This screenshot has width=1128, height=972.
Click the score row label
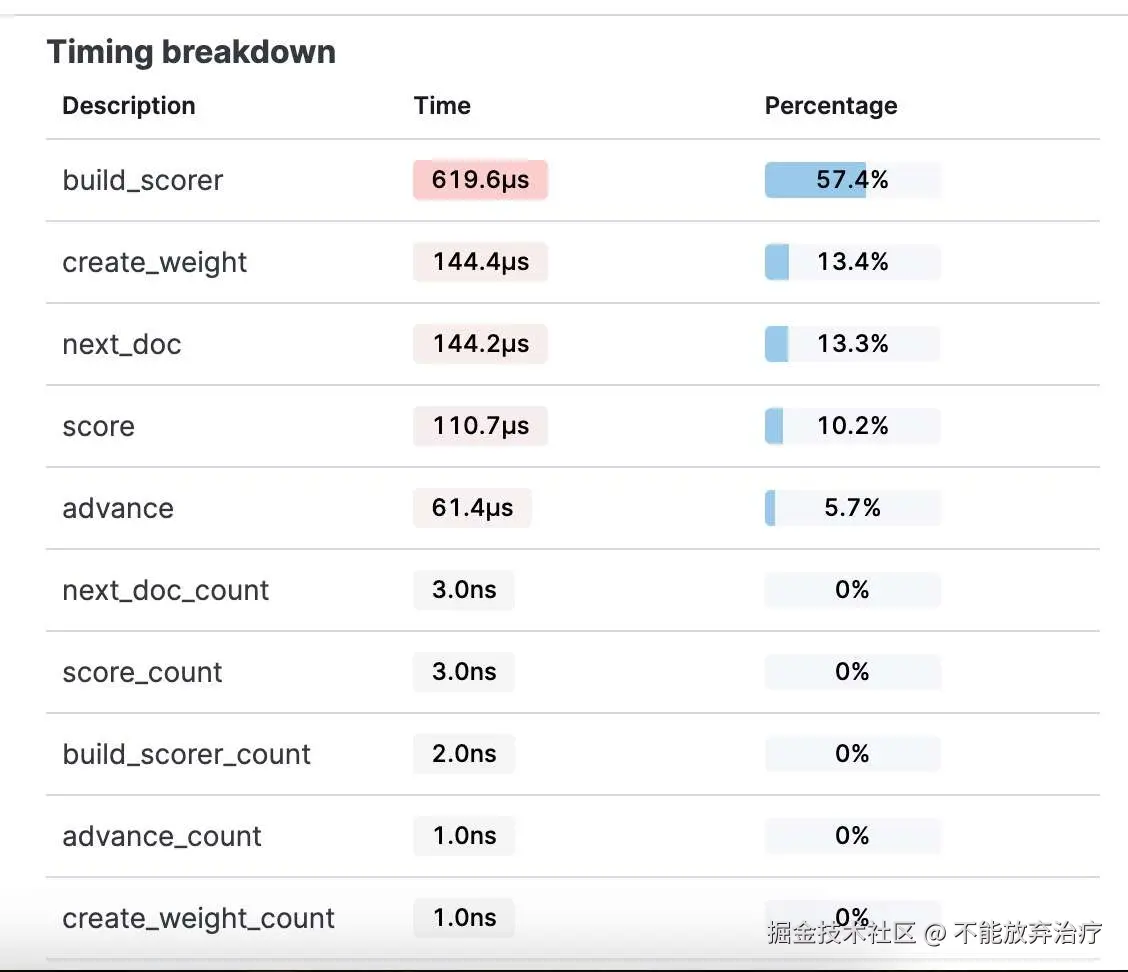pyautogui.click(x=98, y=426)
